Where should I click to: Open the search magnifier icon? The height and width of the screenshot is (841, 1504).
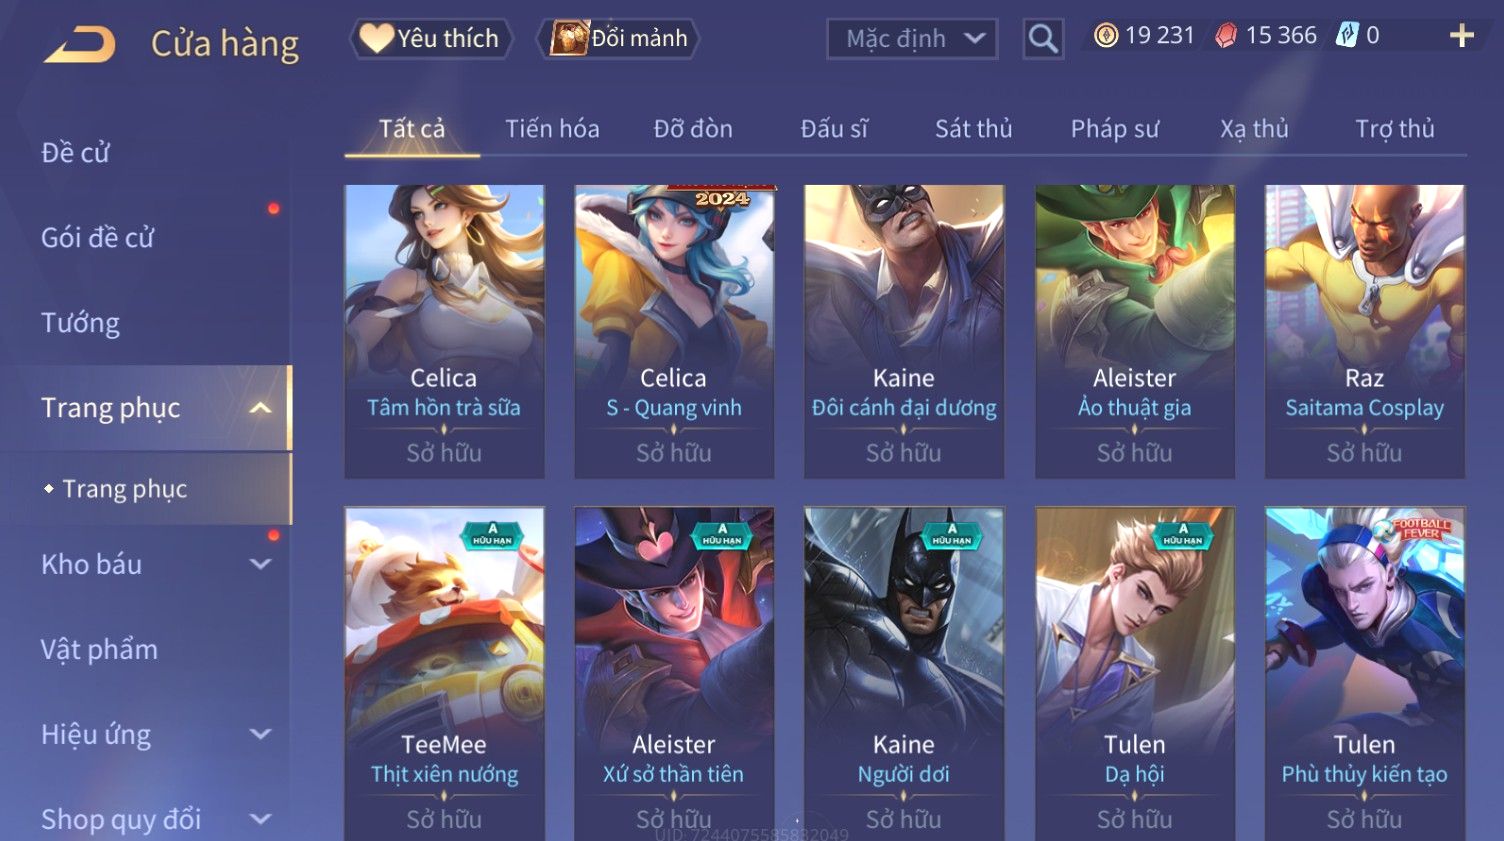pyautogui.click(x=1043, y=39)
